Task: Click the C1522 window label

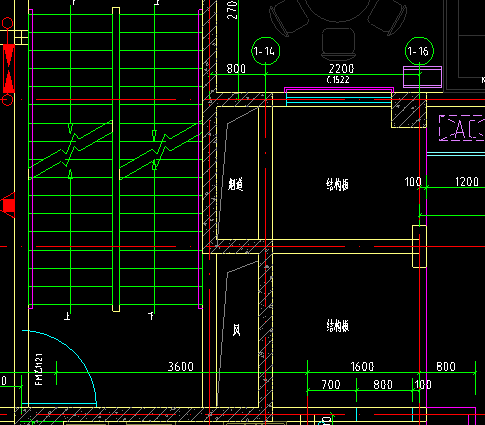Action: pos(338,80)
